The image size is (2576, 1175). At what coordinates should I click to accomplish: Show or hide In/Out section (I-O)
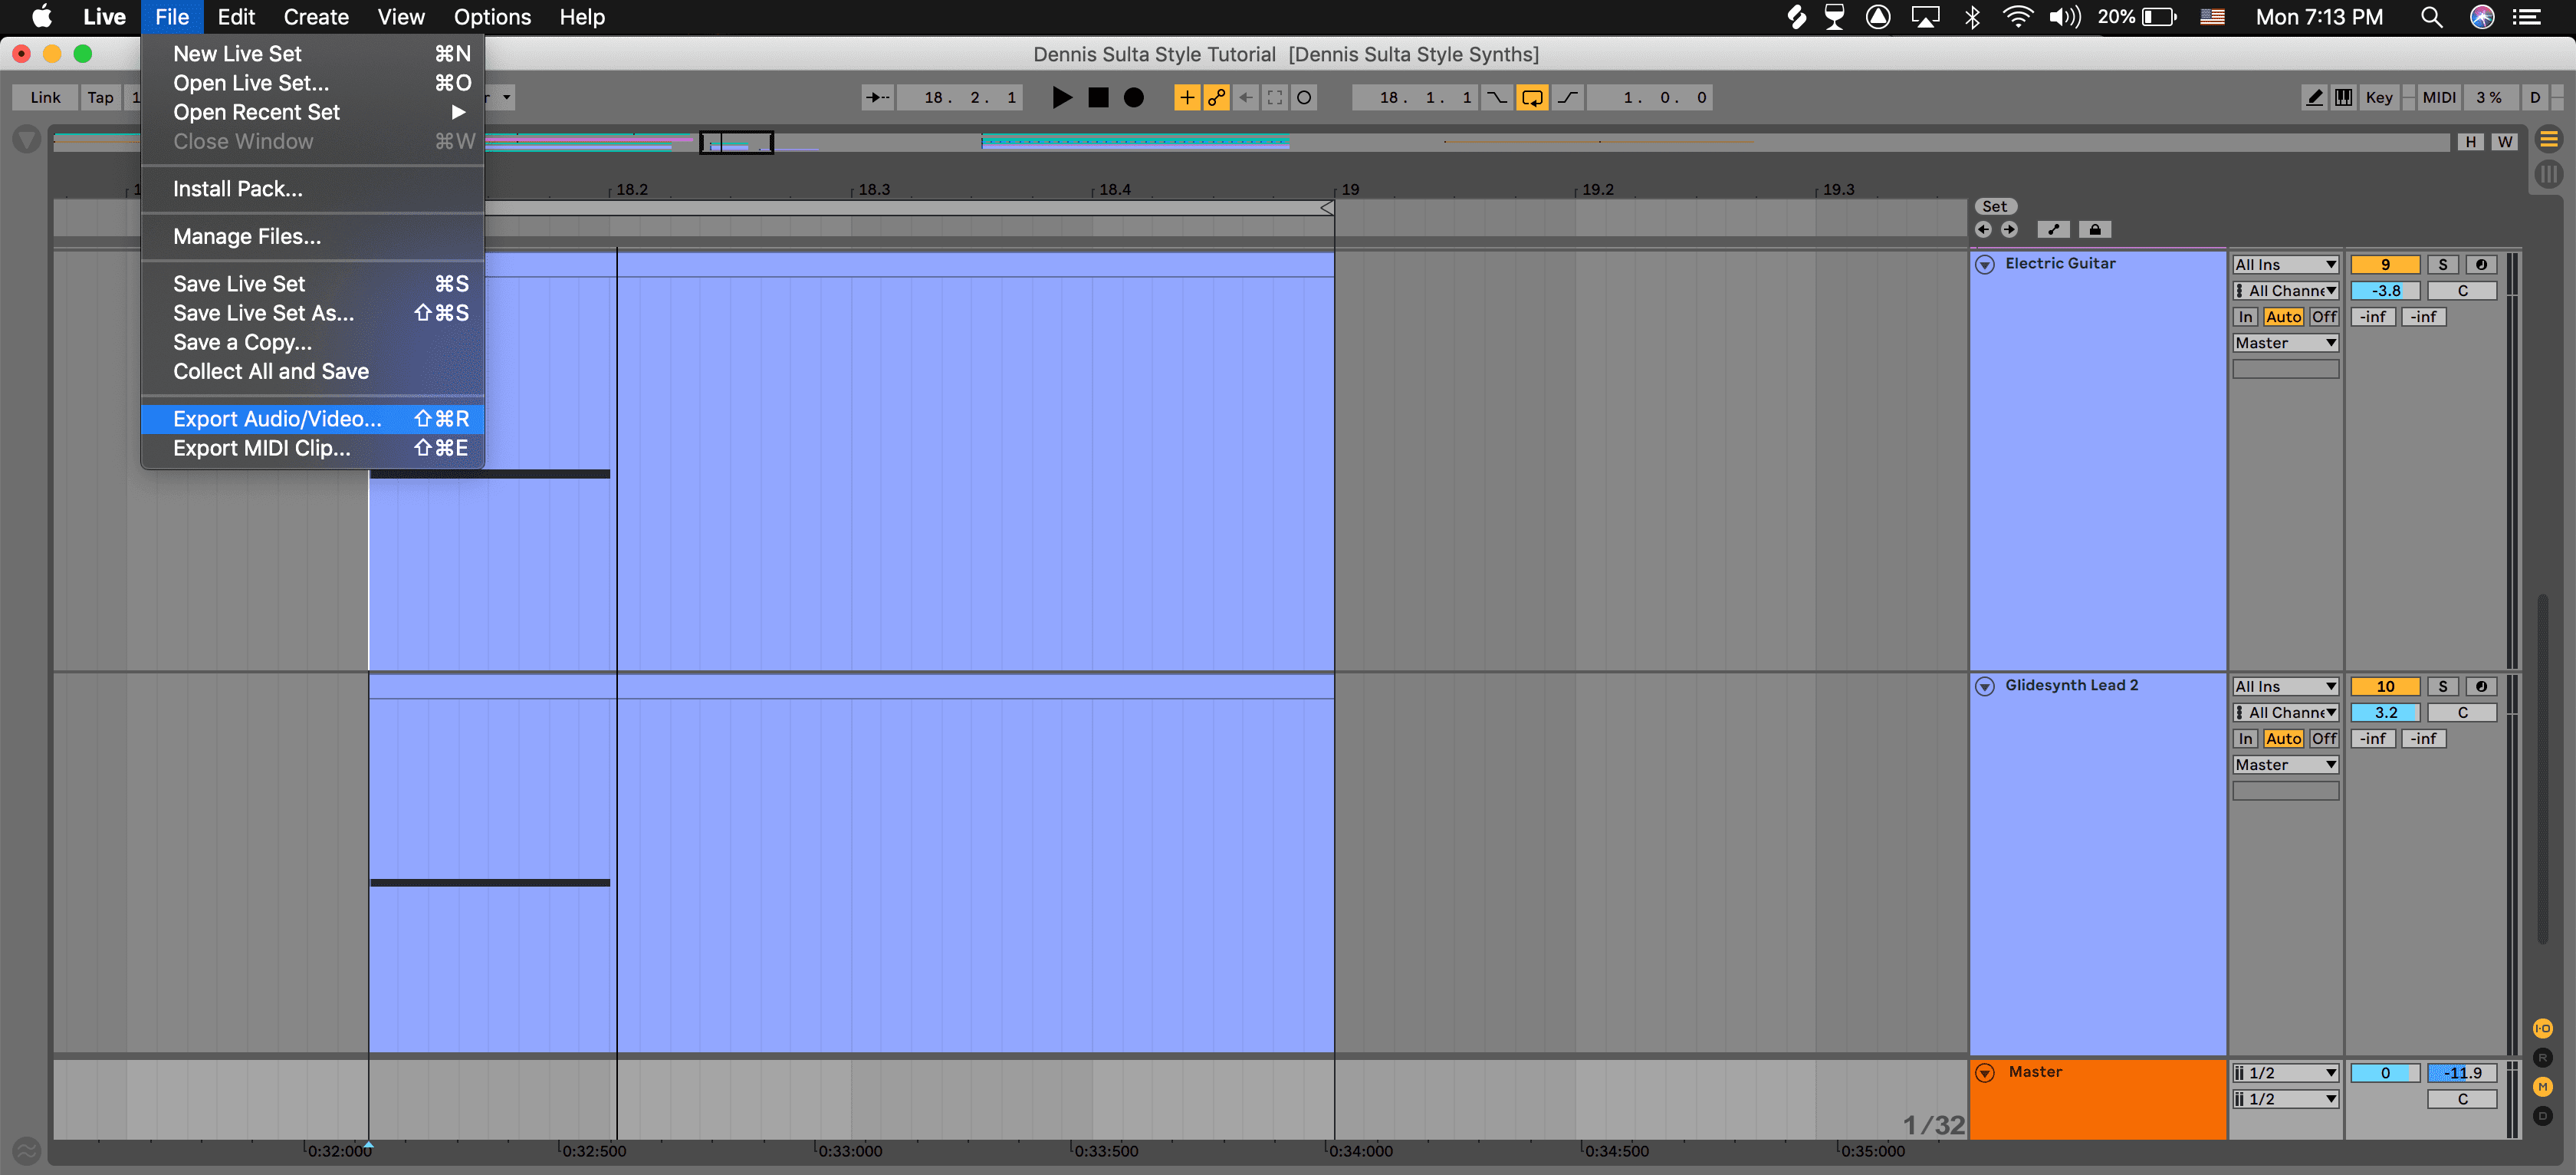(2542, 1028)
